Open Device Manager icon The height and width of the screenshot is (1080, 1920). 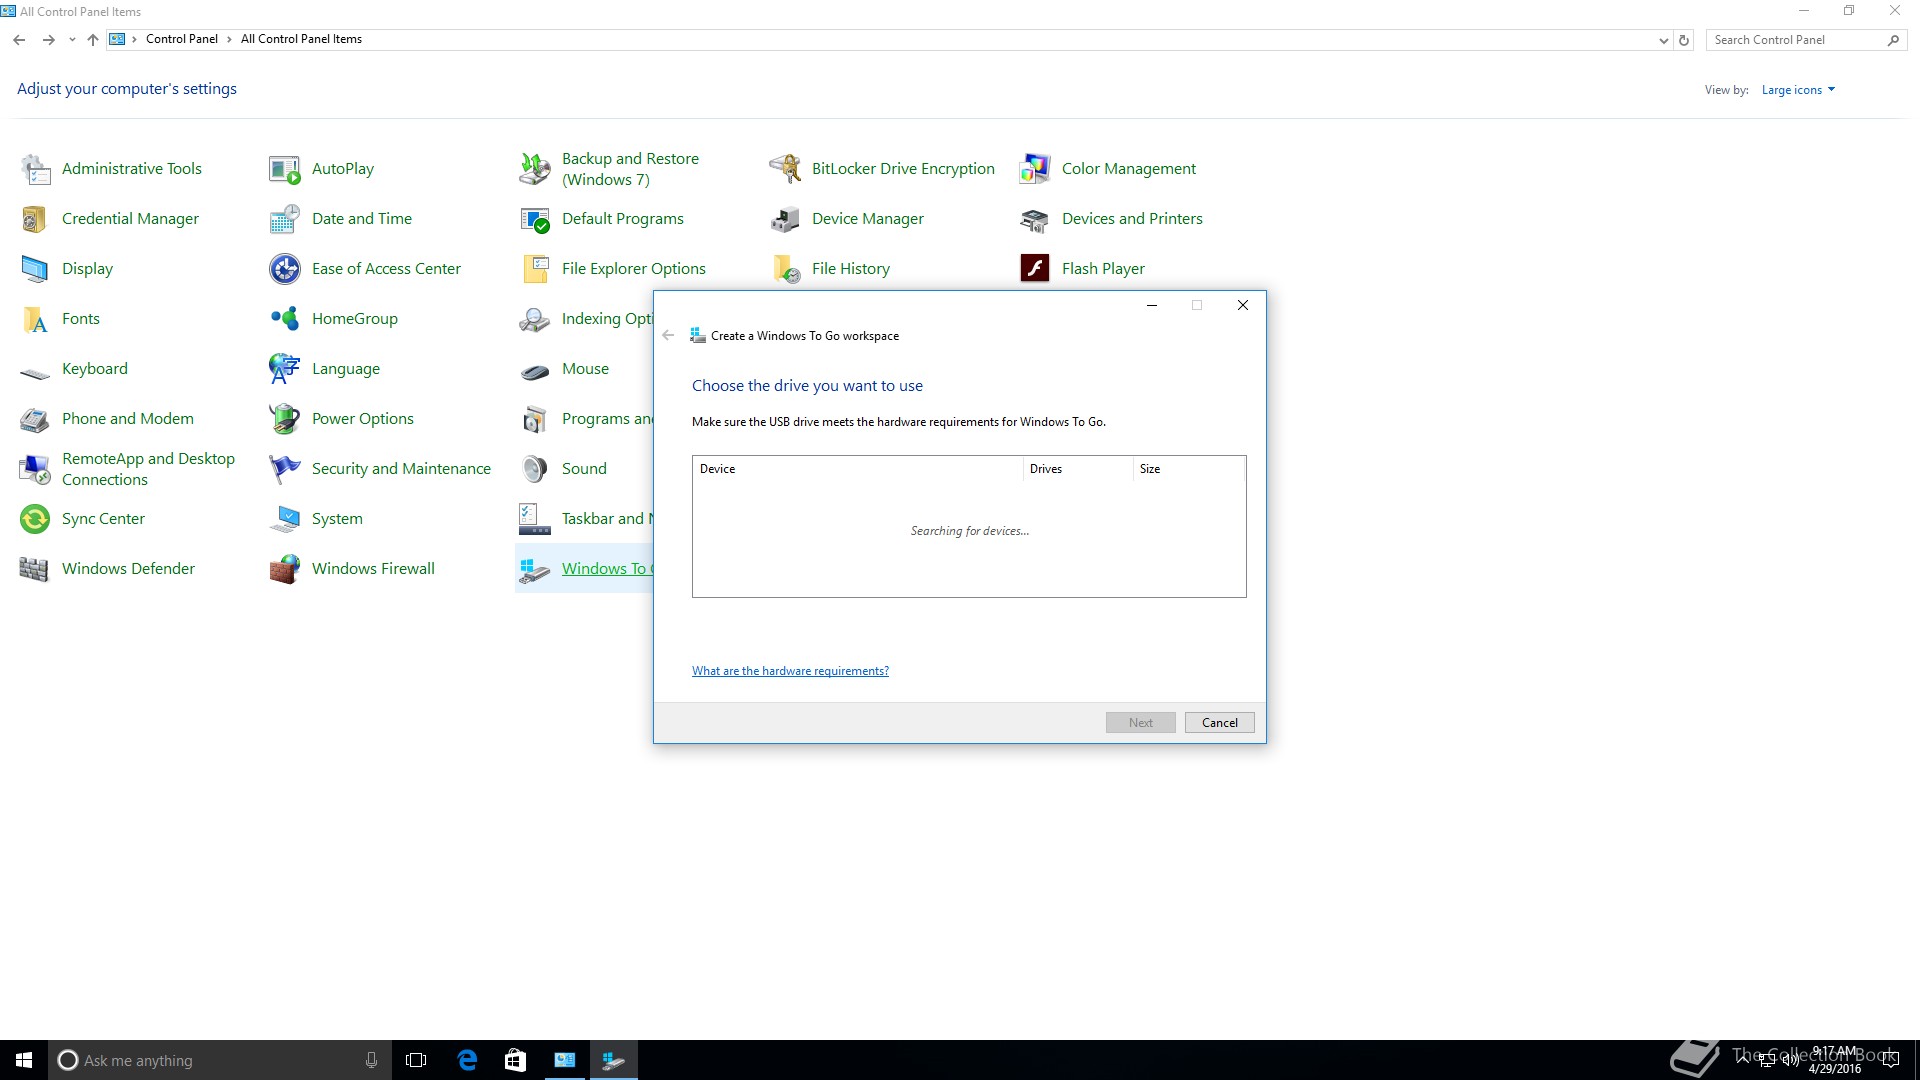[785, 219]
